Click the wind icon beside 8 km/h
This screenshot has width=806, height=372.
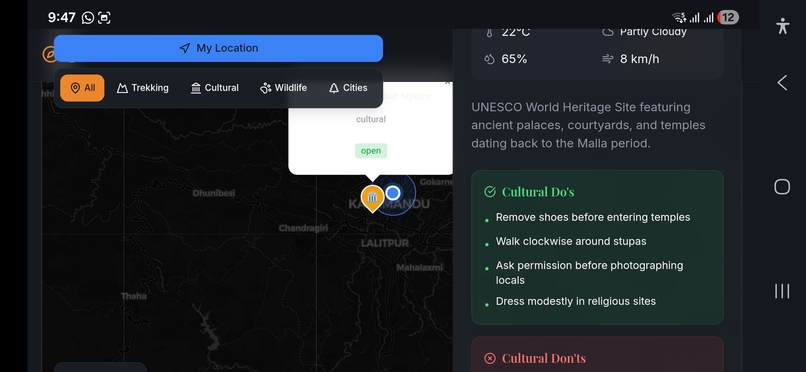[x=608, y=59]
